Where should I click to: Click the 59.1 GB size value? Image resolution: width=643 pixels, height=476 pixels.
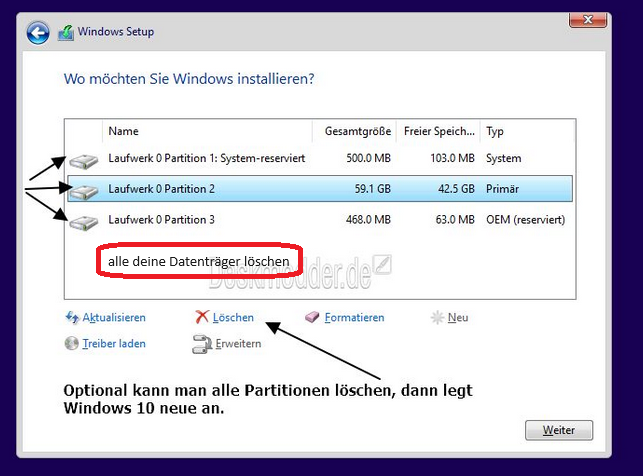(372, 189)
